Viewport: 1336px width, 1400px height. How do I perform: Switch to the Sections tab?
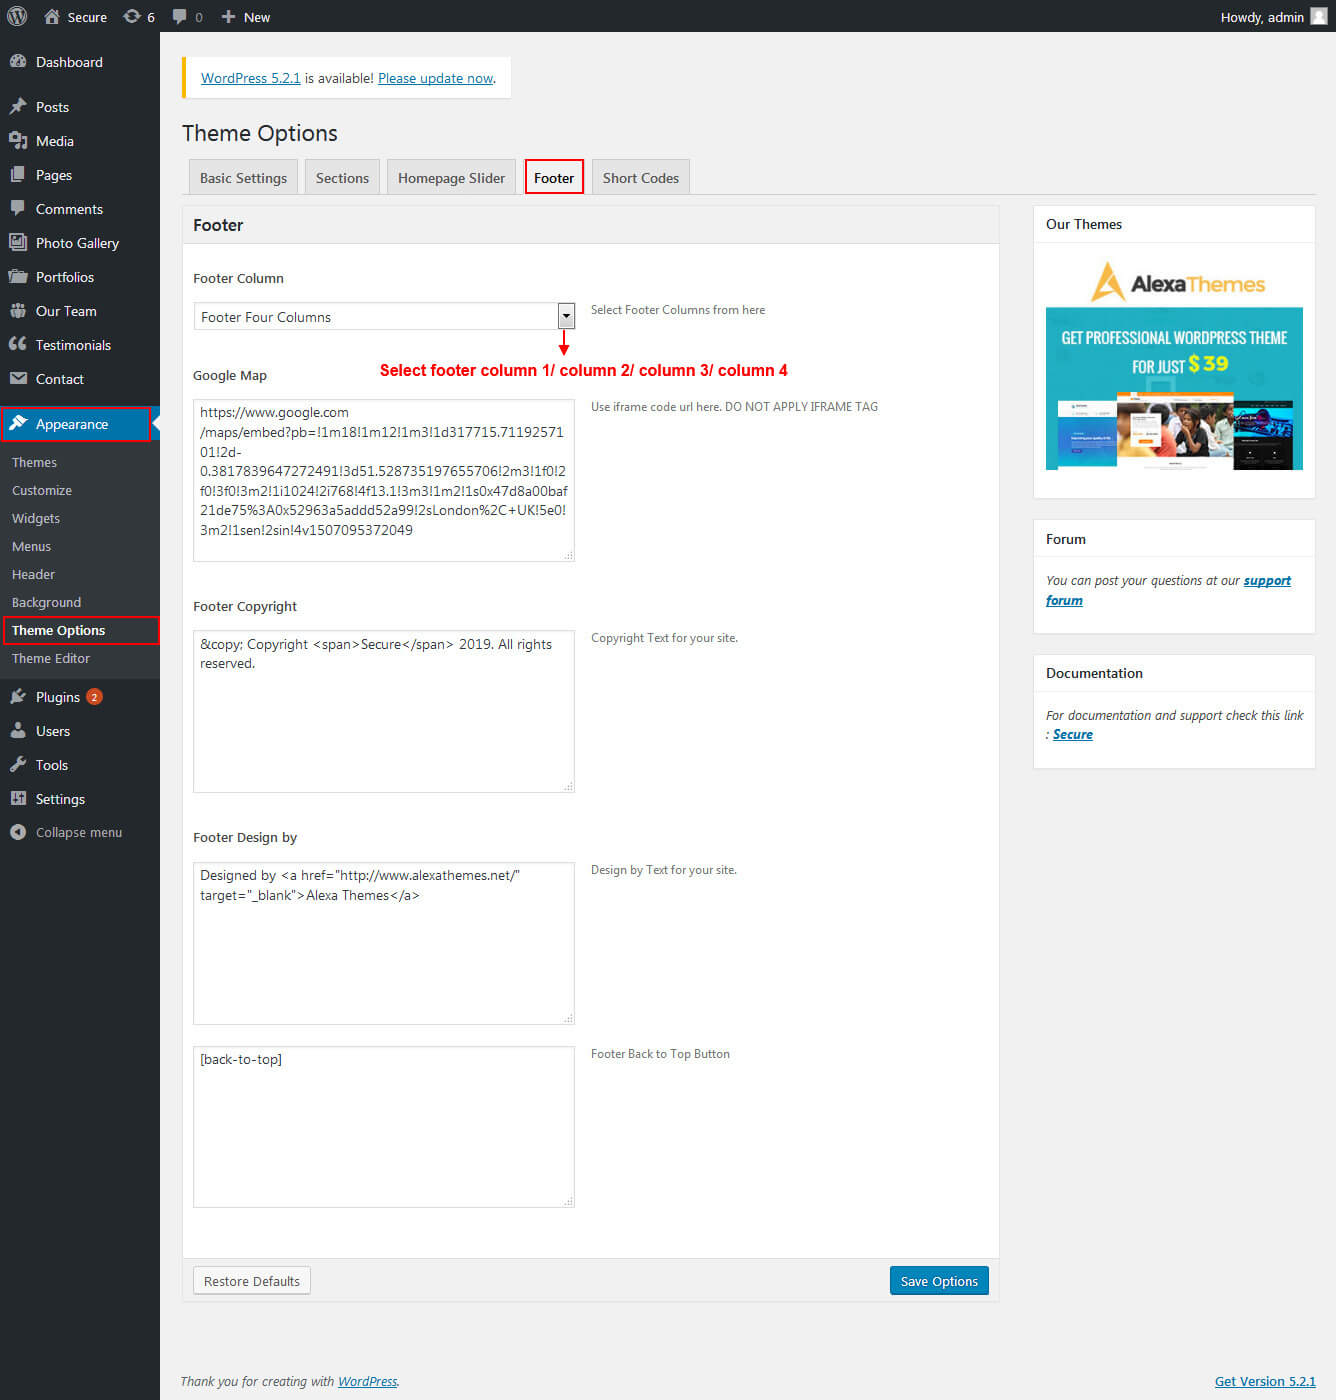(x=342, y=177)
